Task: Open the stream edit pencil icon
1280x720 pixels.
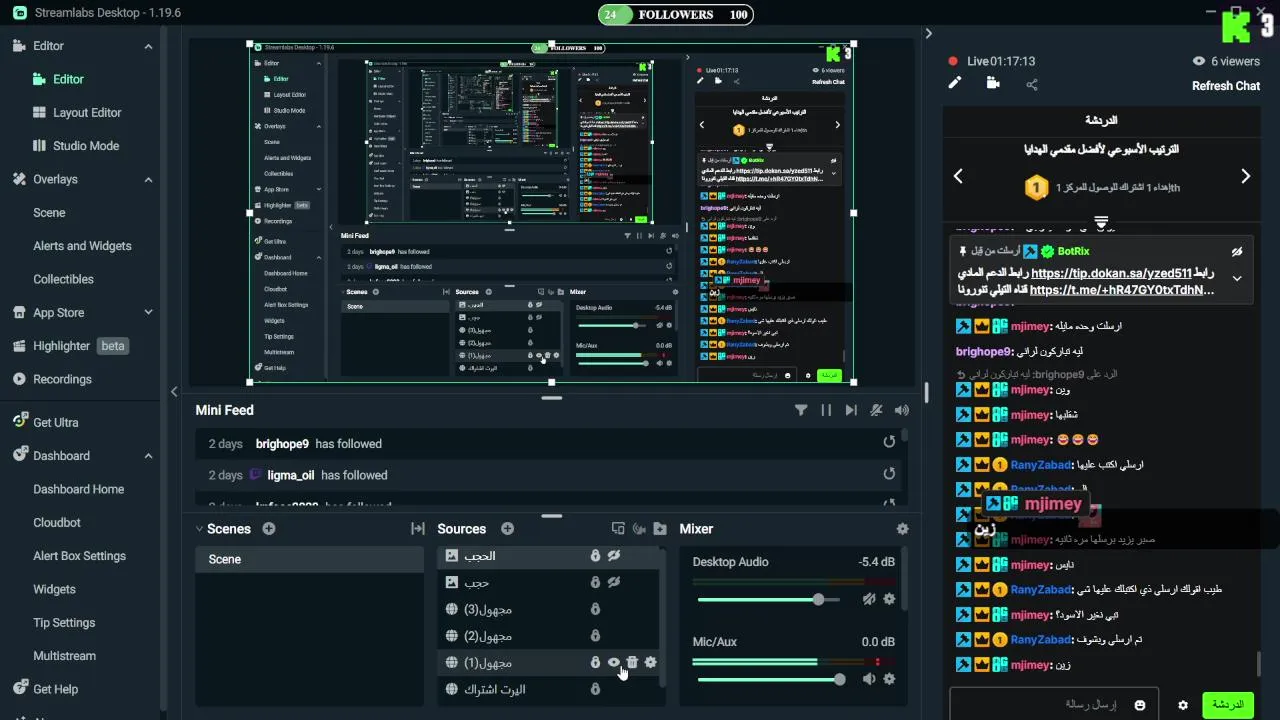Action: pos(955,84)
